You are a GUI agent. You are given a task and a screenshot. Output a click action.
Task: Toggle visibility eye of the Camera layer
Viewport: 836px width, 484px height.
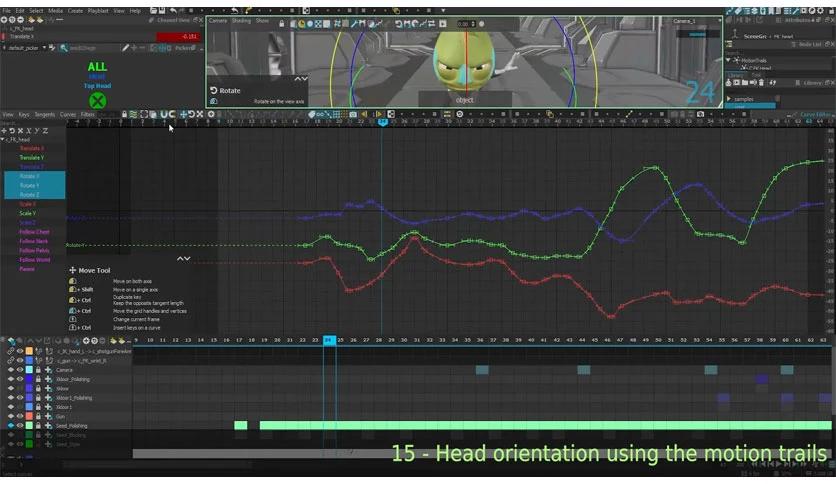[20, 370]
